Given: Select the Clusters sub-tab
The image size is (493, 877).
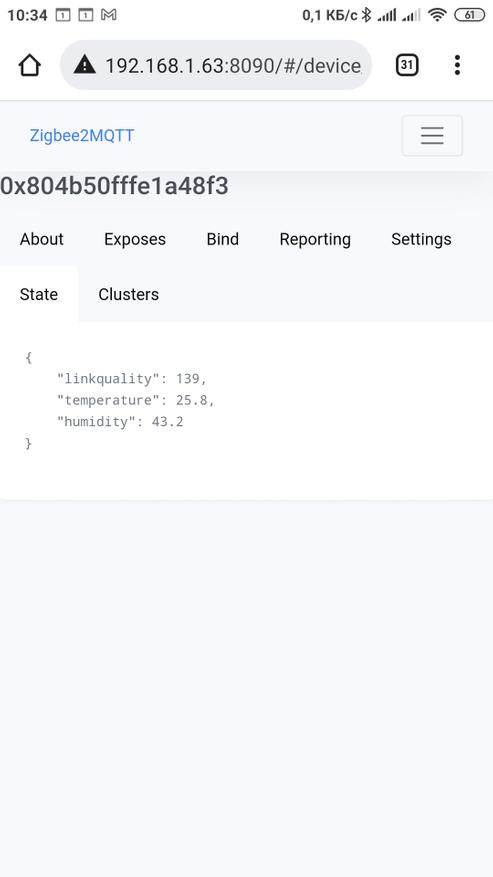Looking at the screenshot, I should point(129,294).
